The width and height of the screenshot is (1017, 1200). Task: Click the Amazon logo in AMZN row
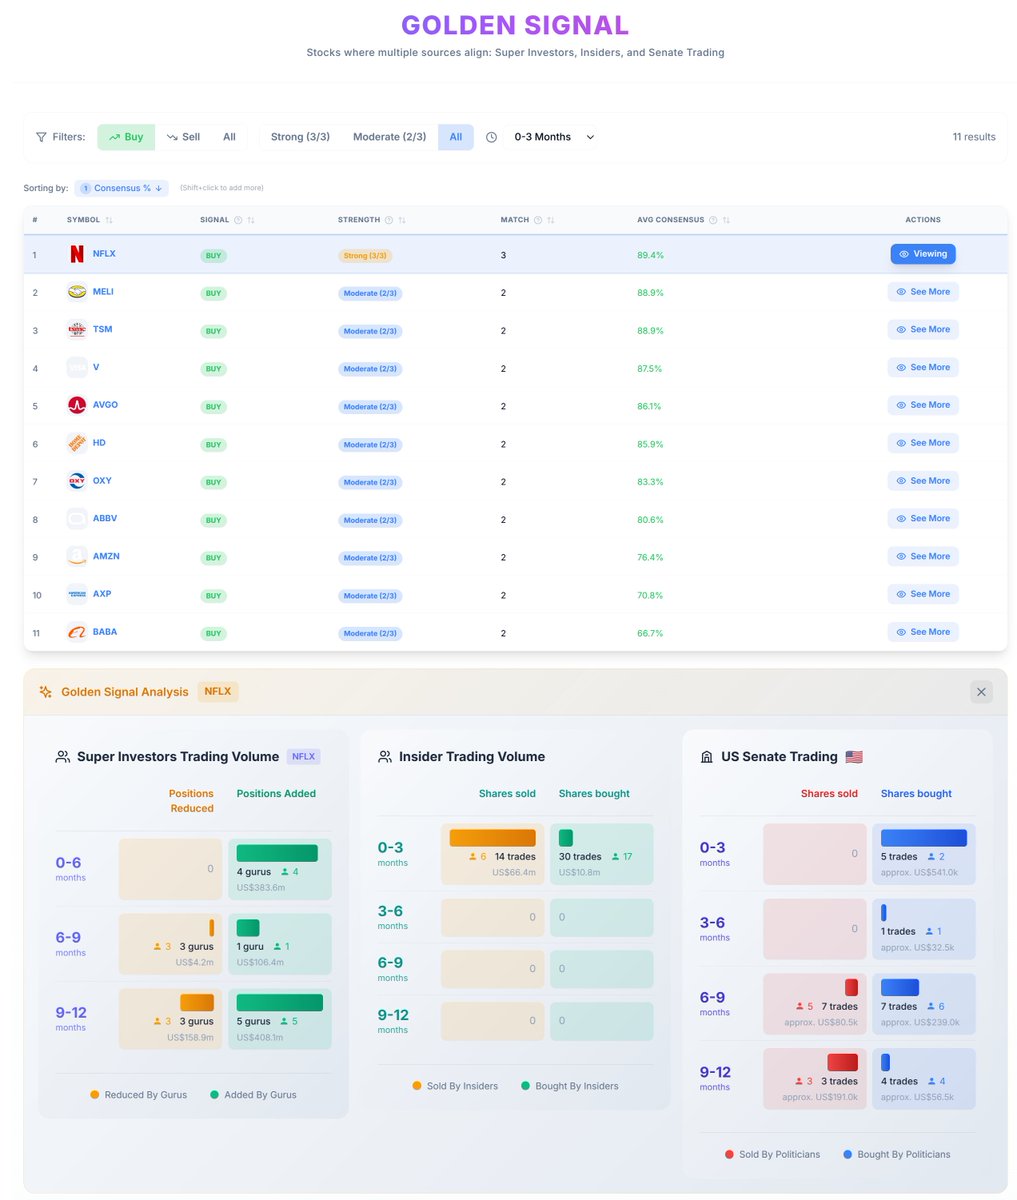click(x=77, y=557)
